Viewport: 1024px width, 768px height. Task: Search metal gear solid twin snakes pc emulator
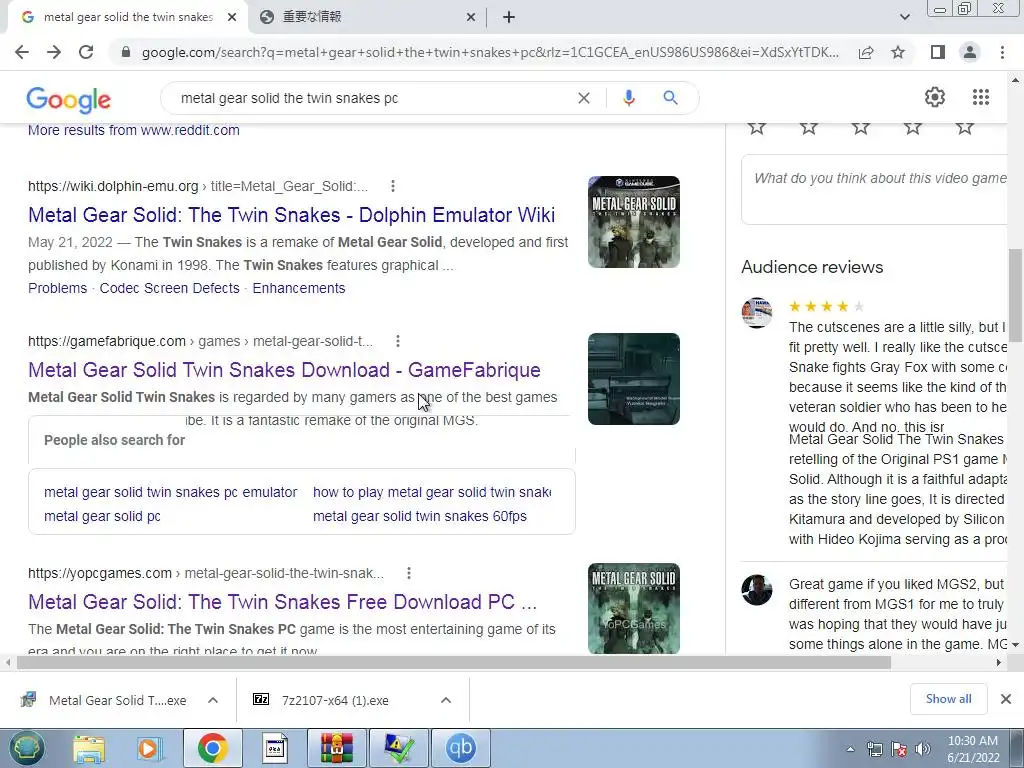click(170, 492)
